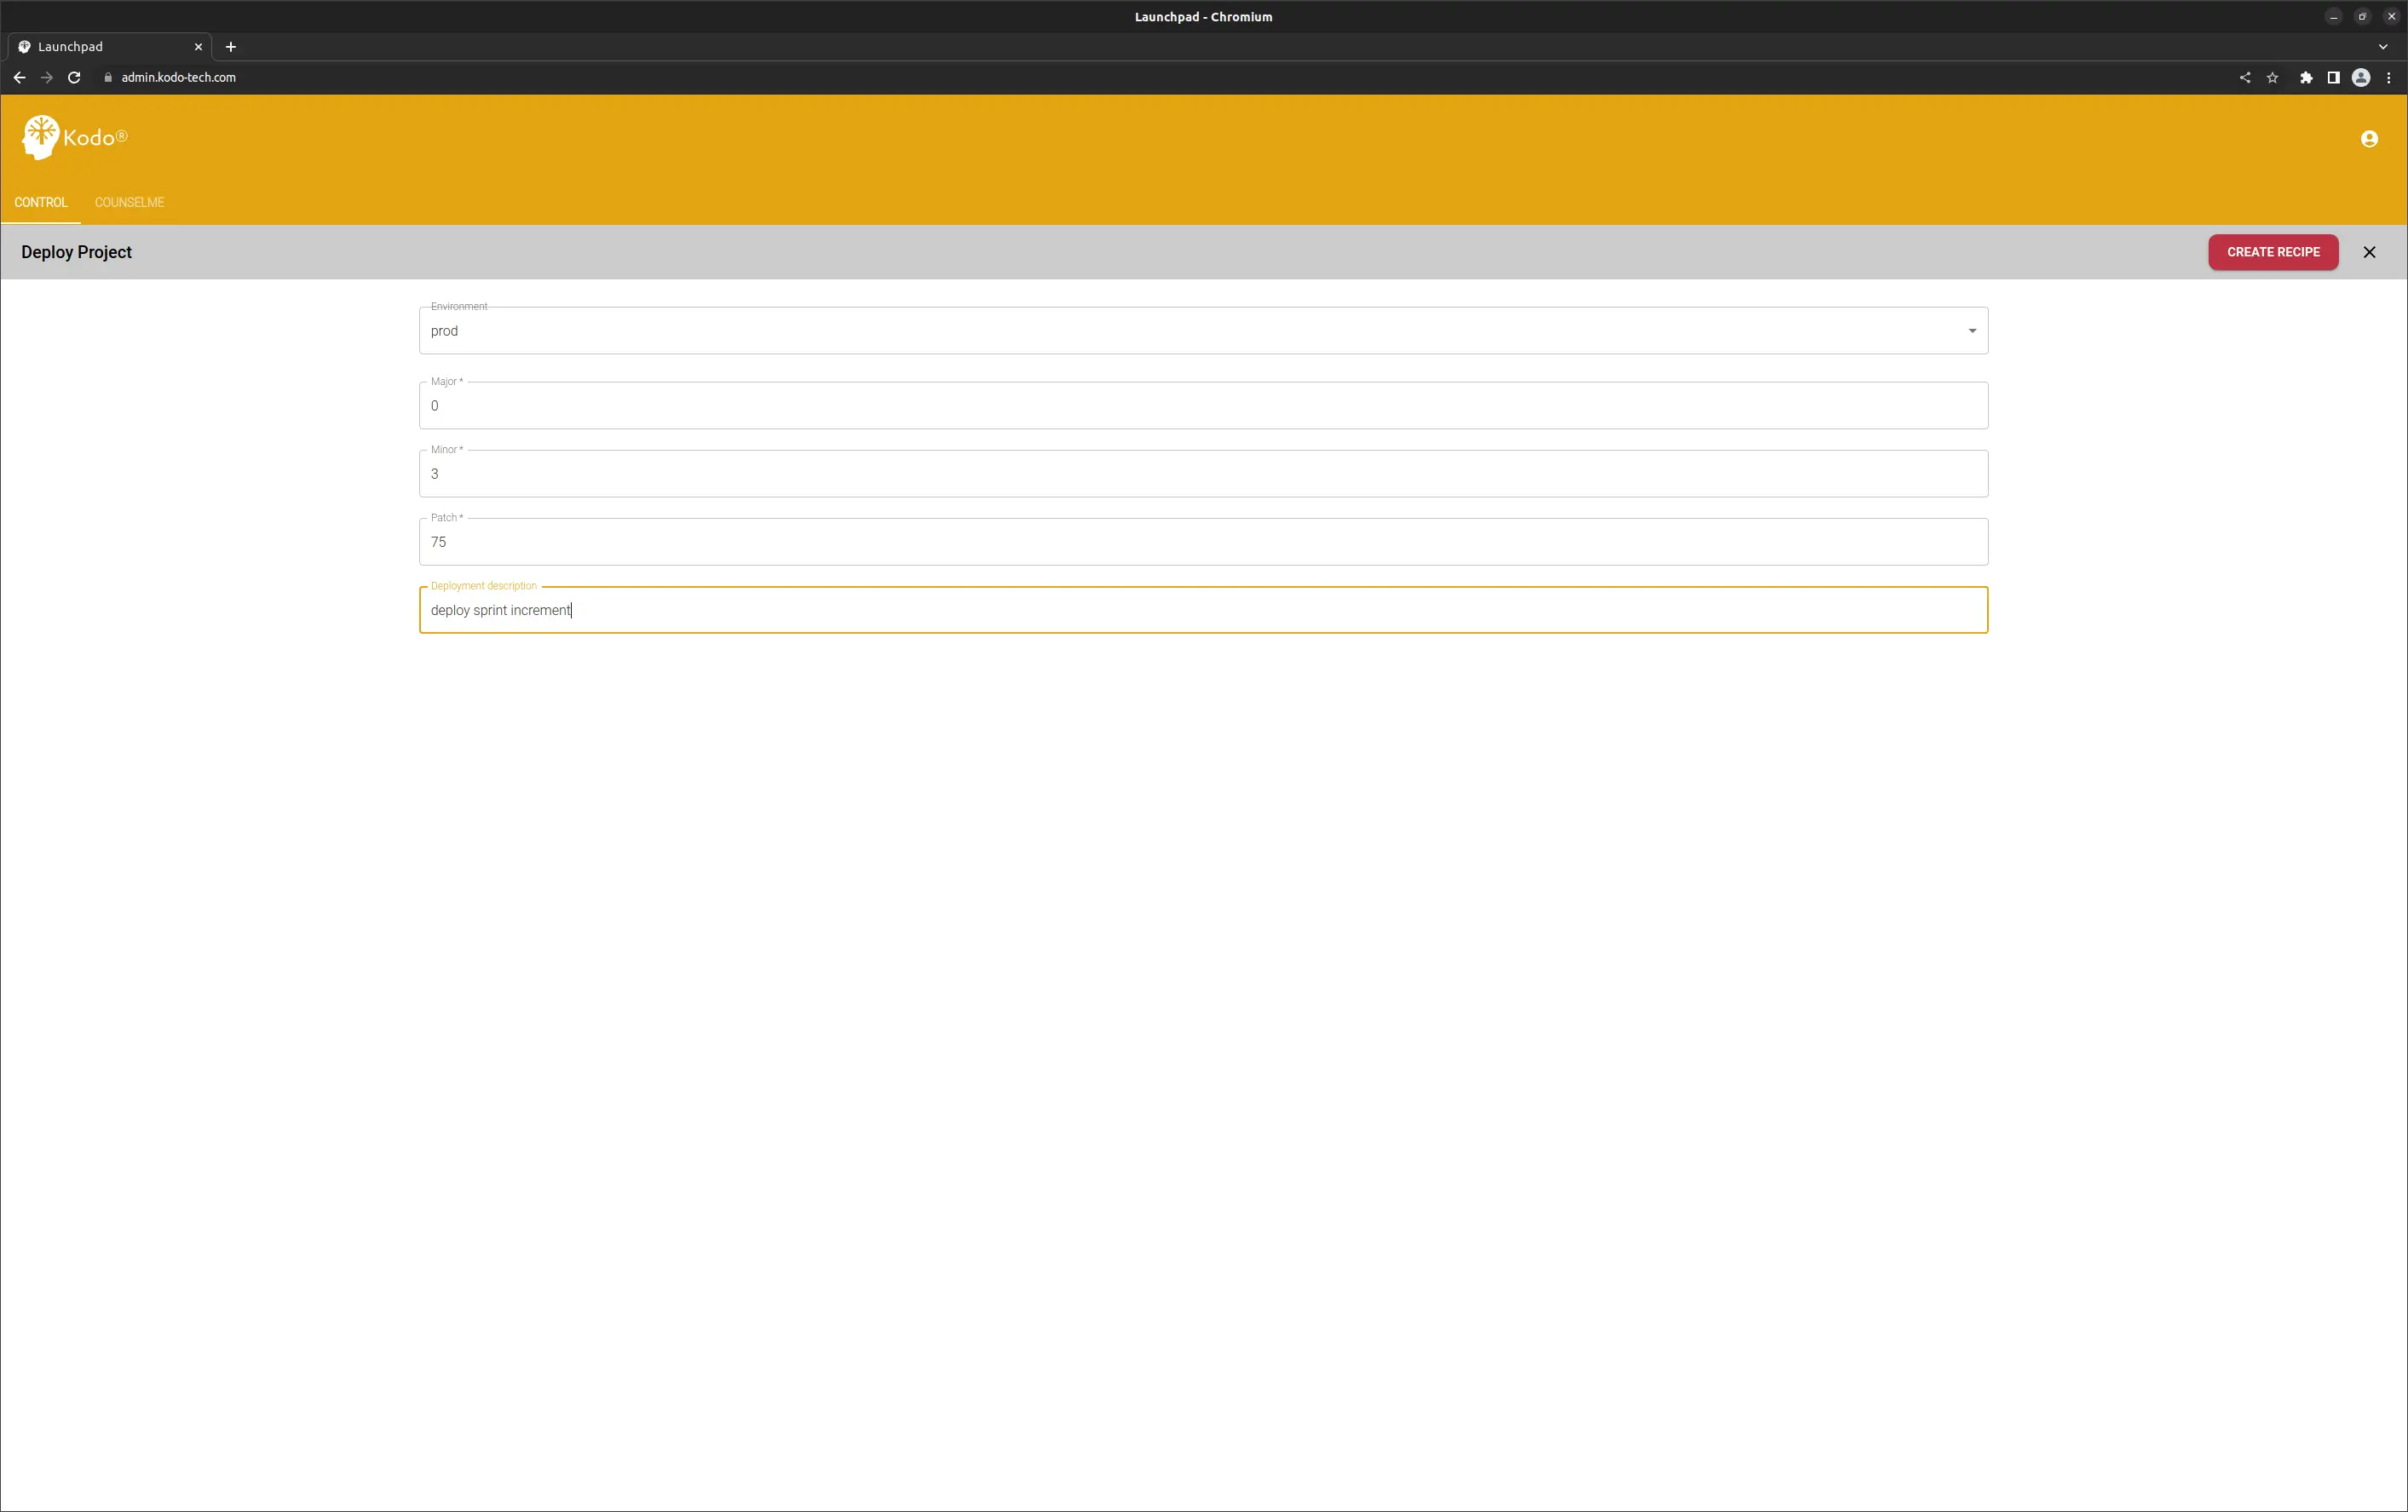Reload the page with refresh icon
This screenshot has height=1512, width=2408.
point(74,77)
